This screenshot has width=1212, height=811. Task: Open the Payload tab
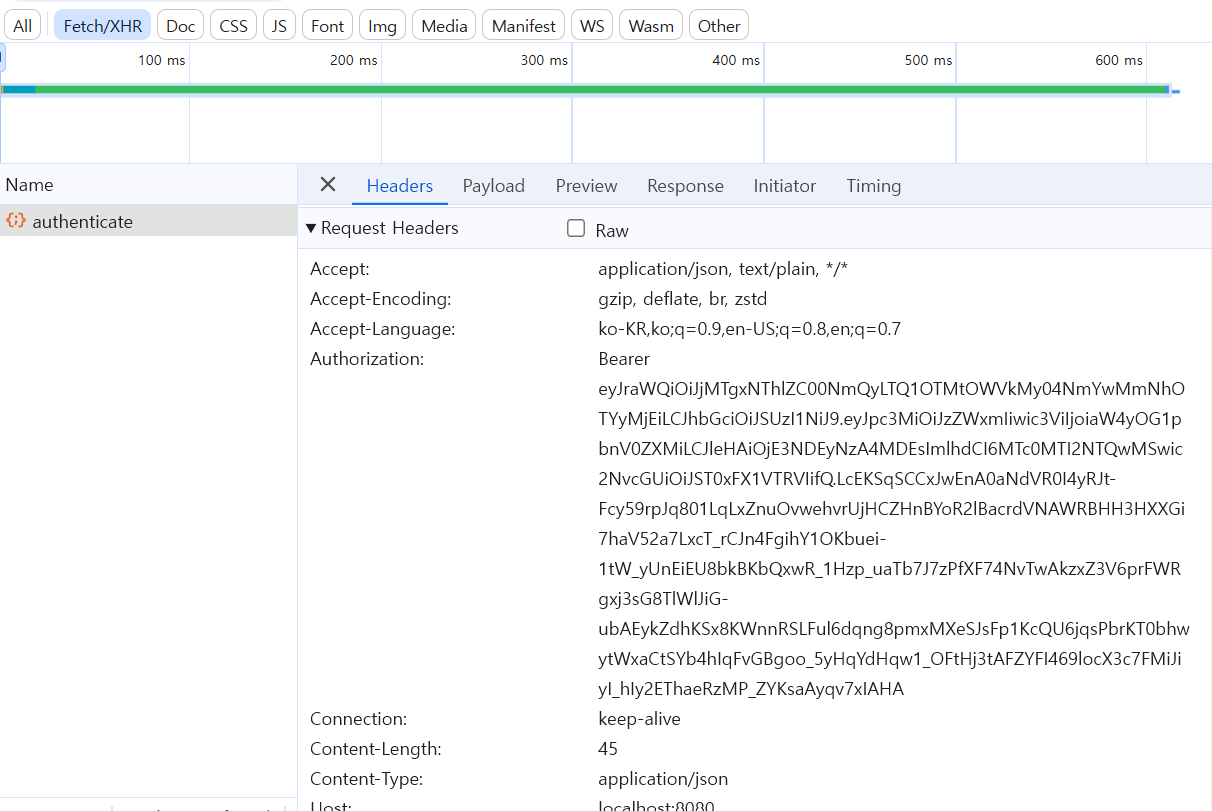pyautogui.click(x=494, y=186)
